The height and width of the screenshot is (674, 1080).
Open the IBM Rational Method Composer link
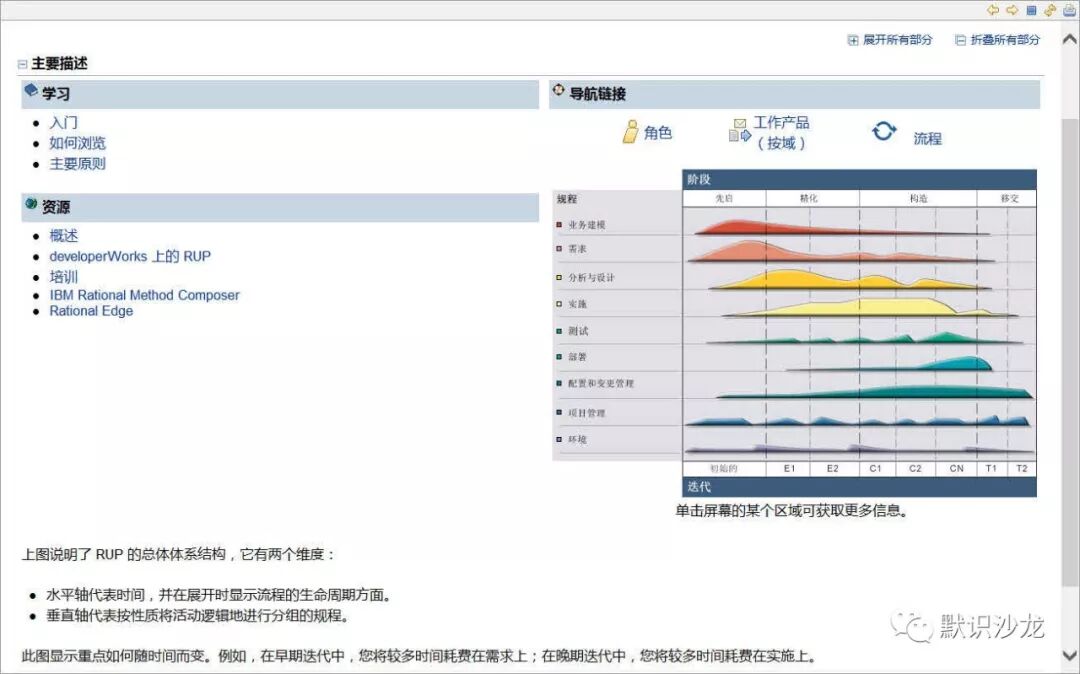(x=144, y=294)
